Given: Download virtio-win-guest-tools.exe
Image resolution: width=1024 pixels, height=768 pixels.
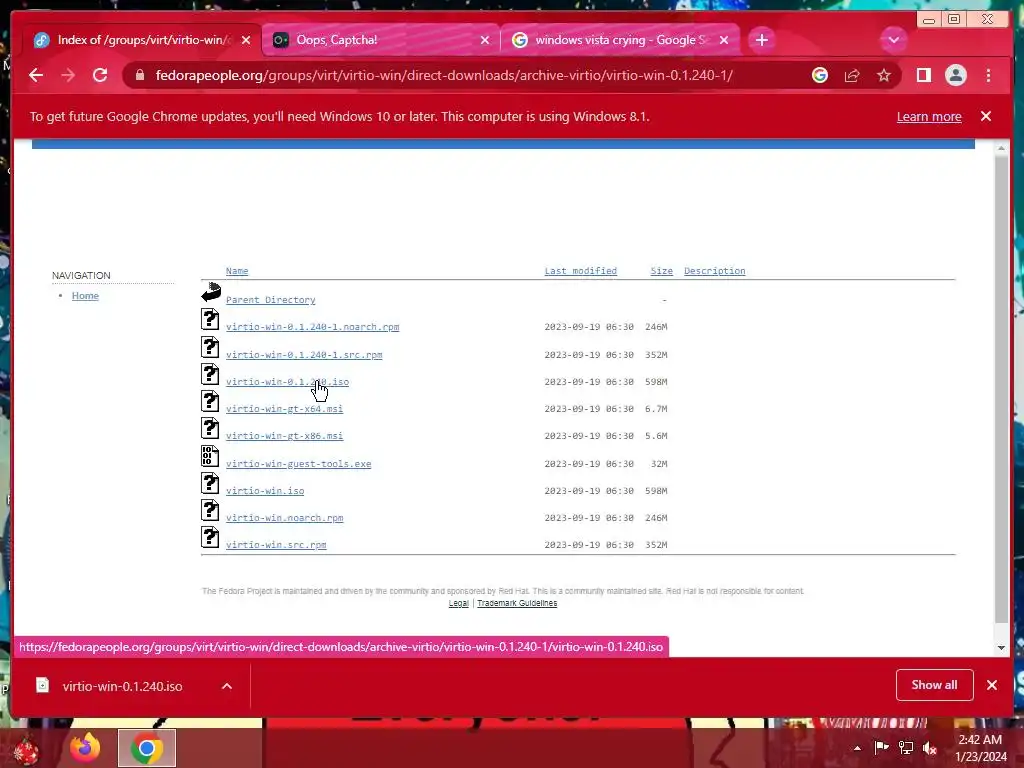Looking at the screenshot, I should (298, 464).
